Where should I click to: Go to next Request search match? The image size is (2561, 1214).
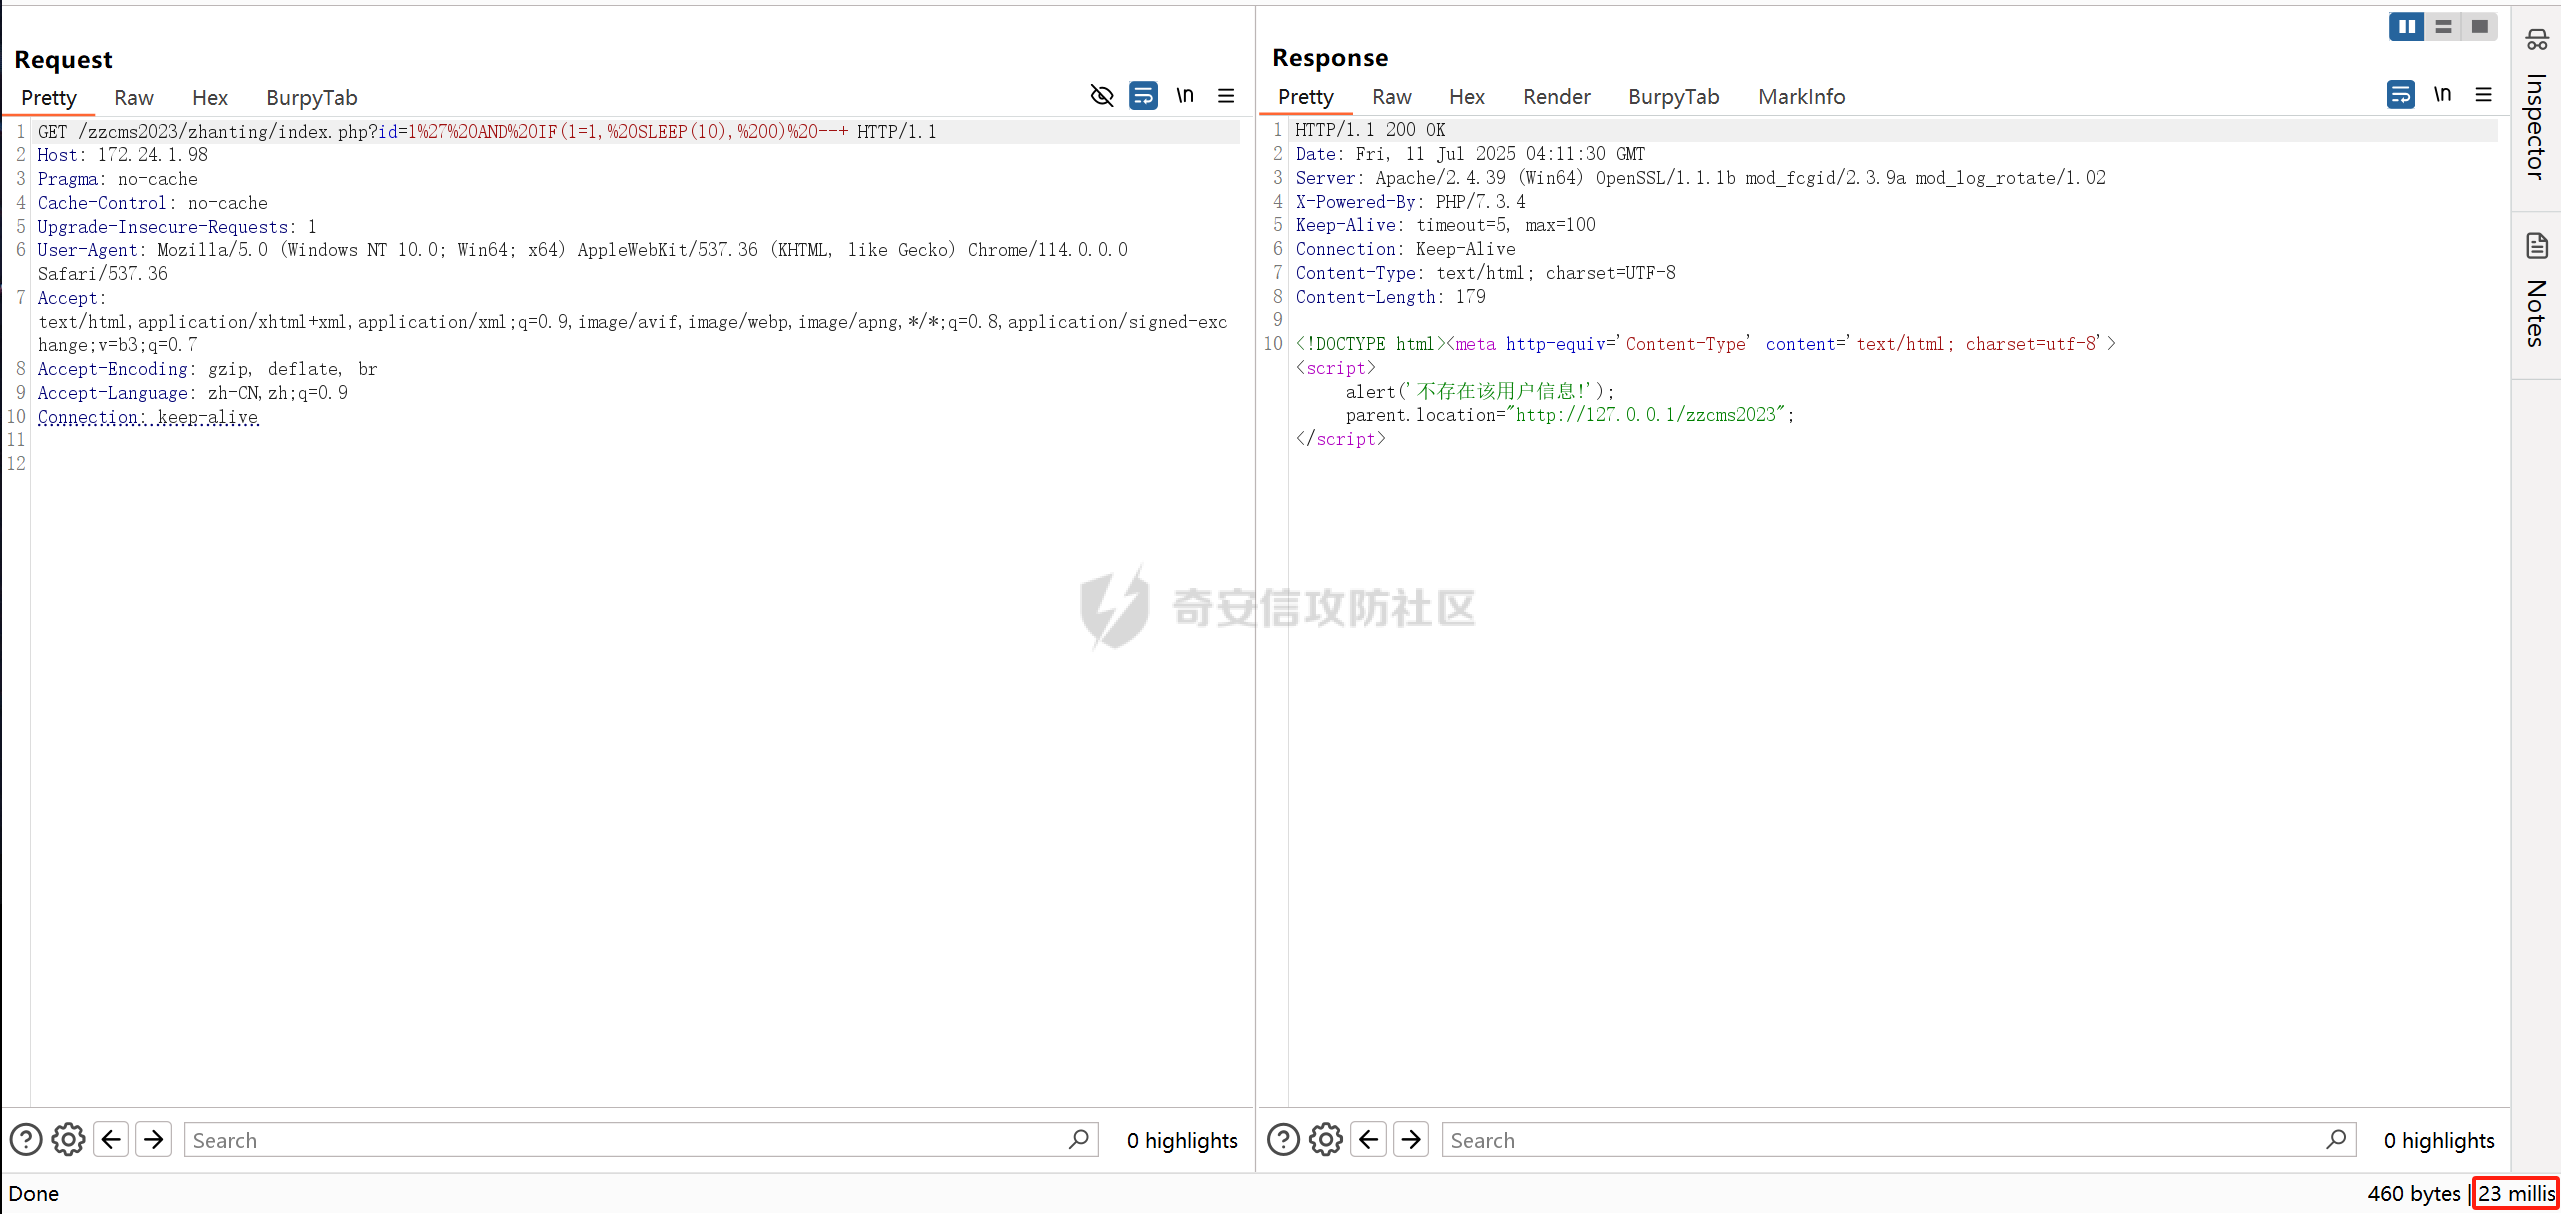[x=154, y=1139]
